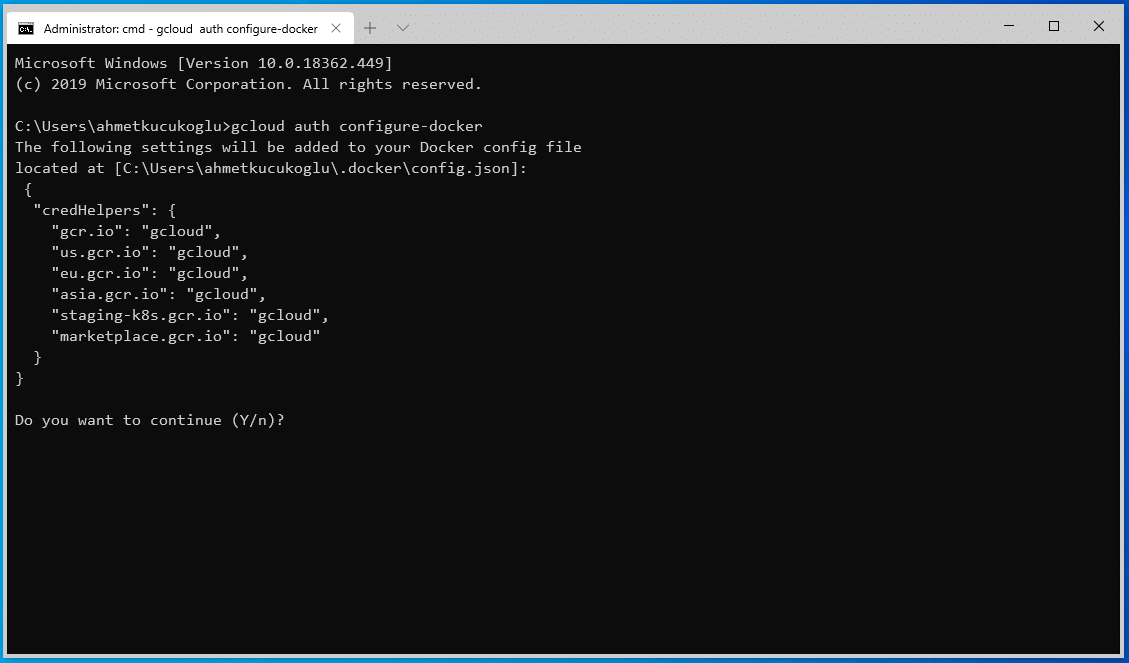Minimize the terminal window
Image resolution: width=1129 pixels, height=663 pixels.
tap(1008, 26)
